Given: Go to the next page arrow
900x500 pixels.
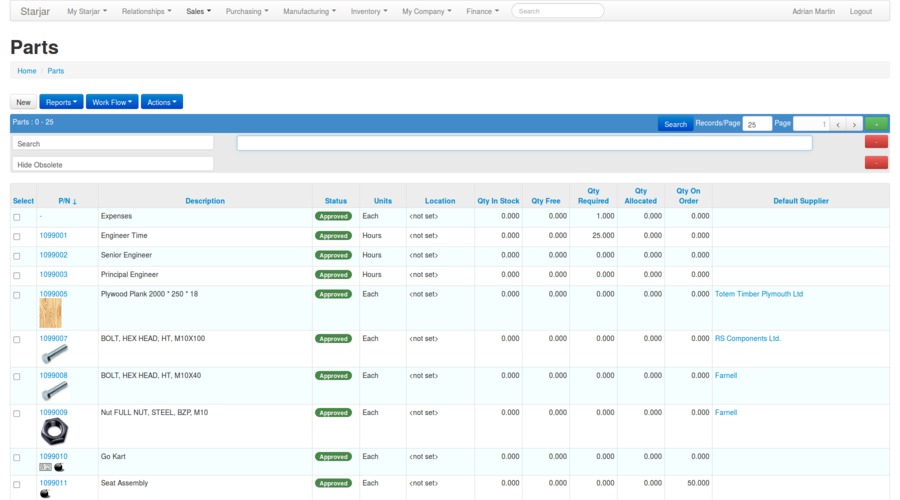Looking at the screenshot, I should pos(854,124).
